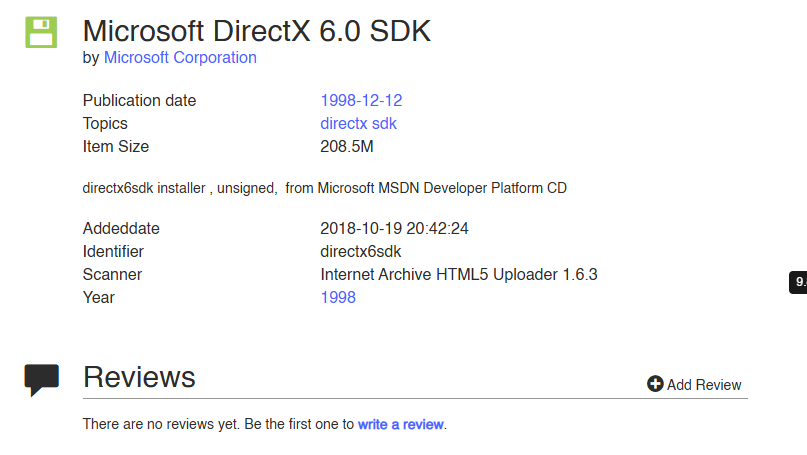Click the green floppy disk software icon
This screenshot has width=807, height=455.
pos(41,31)
